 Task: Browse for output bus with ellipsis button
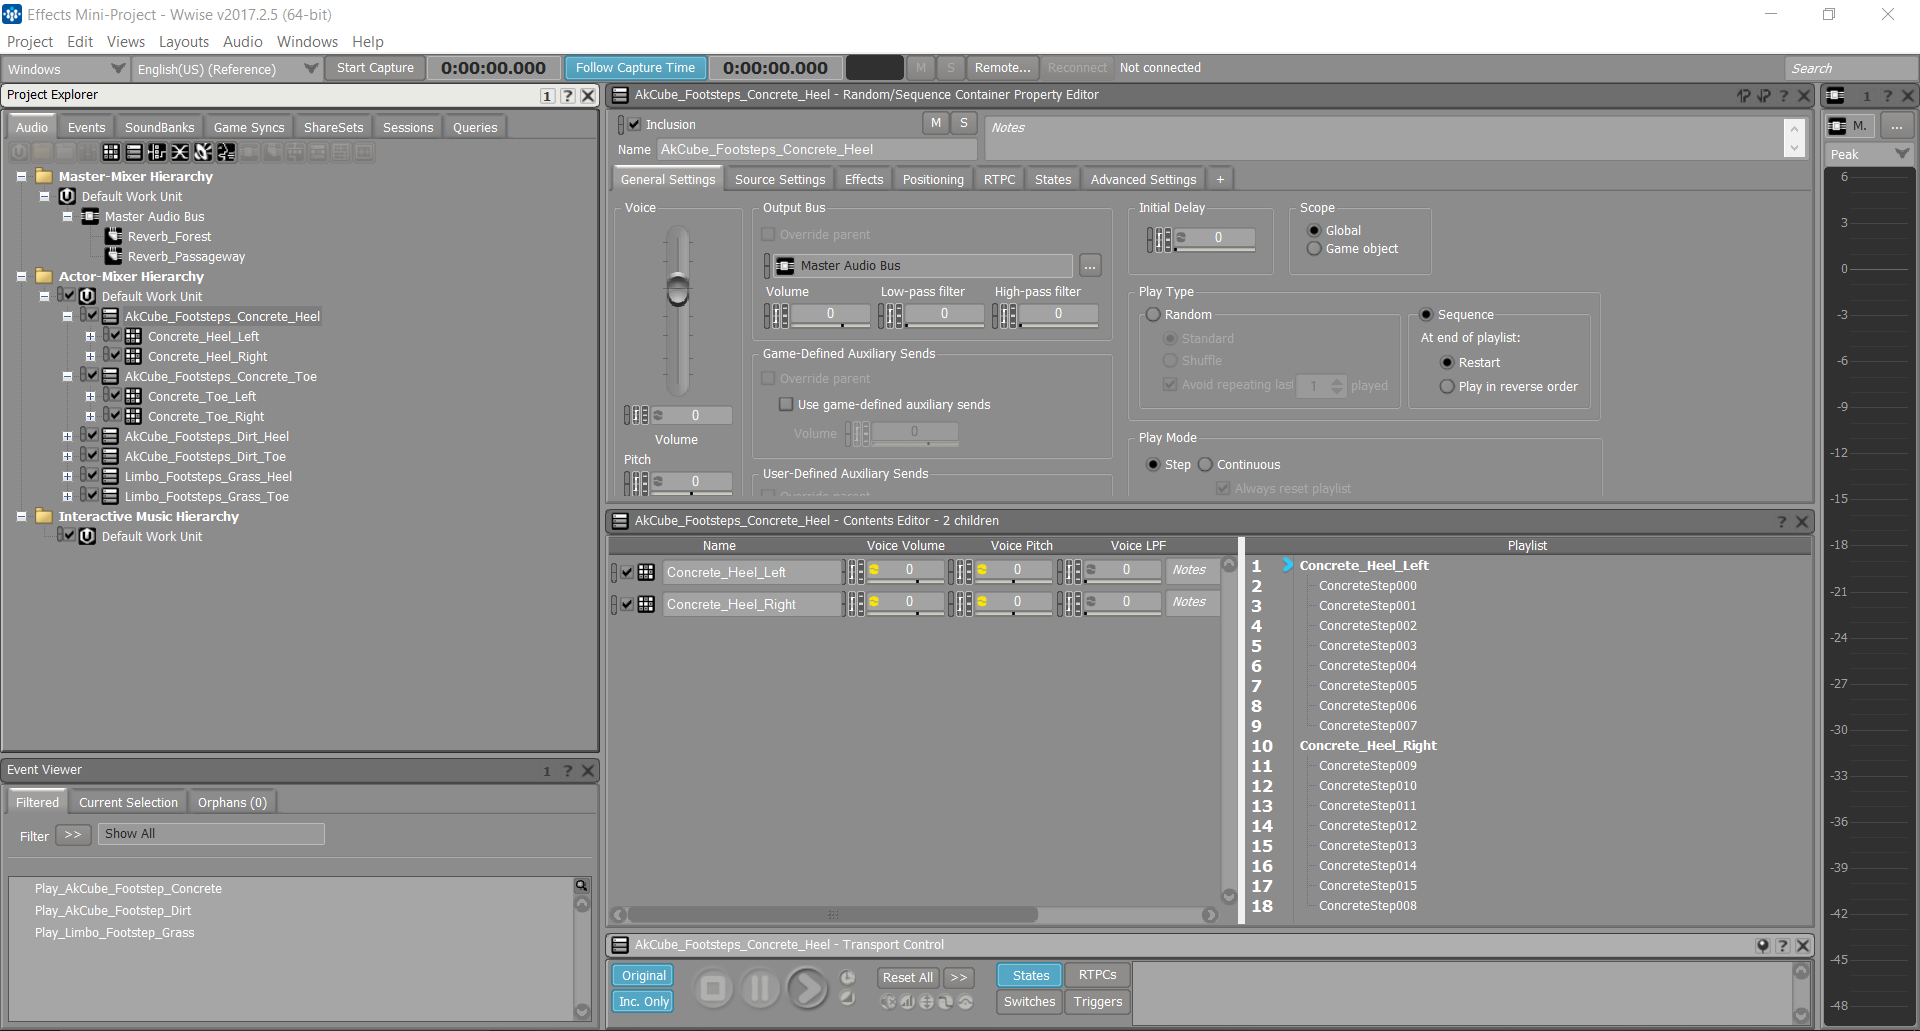[x=1090, y=266]
